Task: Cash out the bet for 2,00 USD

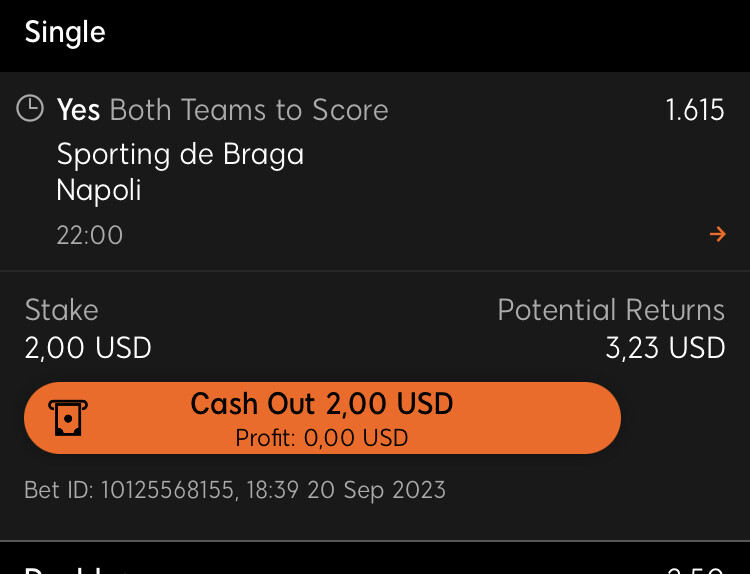Action: click(x=322, y=418)
